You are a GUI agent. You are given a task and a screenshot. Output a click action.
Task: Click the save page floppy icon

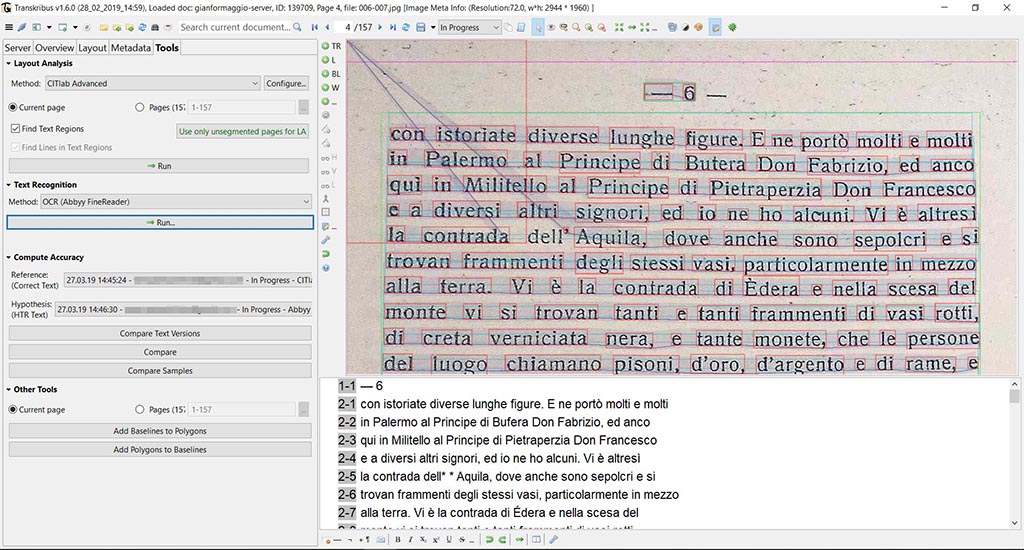point(421,27)
